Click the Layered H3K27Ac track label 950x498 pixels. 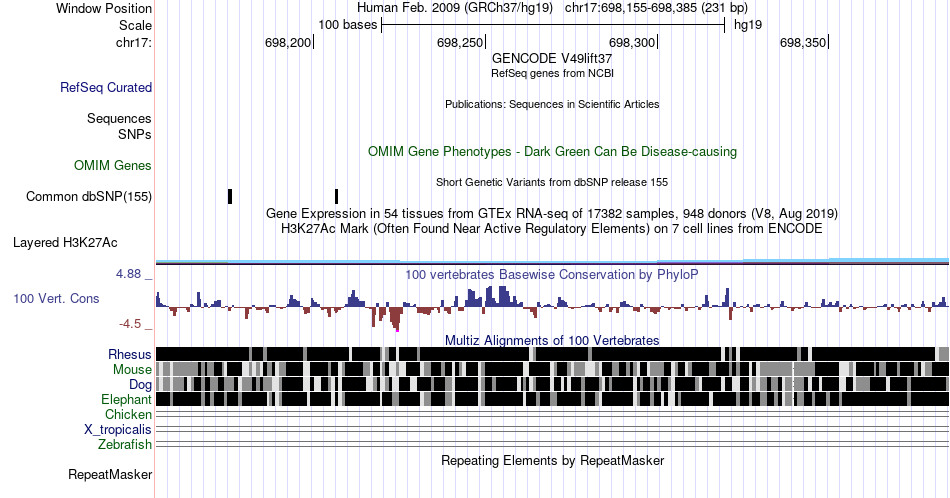click(x=65, y=242)
